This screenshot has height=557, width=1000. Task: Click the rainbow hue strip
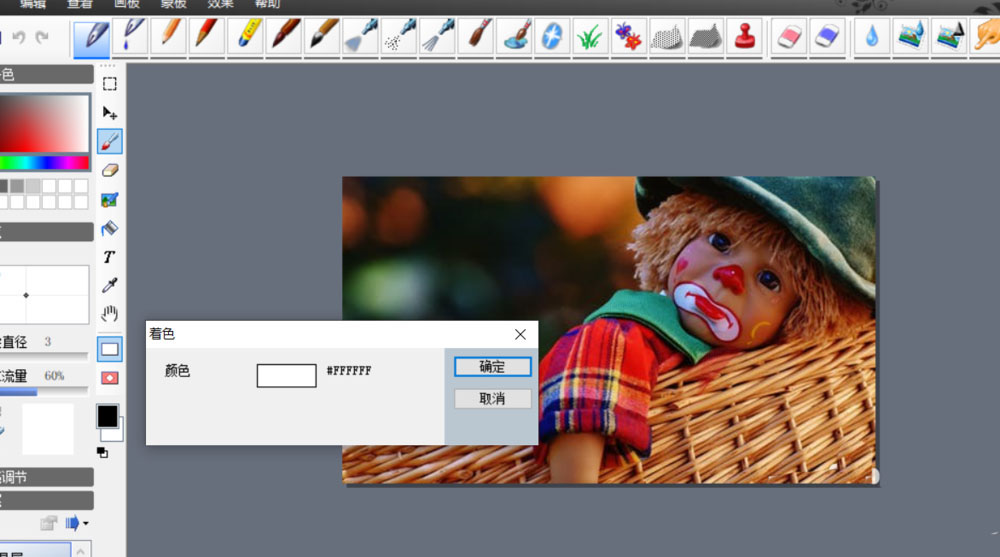click(43, 163)
